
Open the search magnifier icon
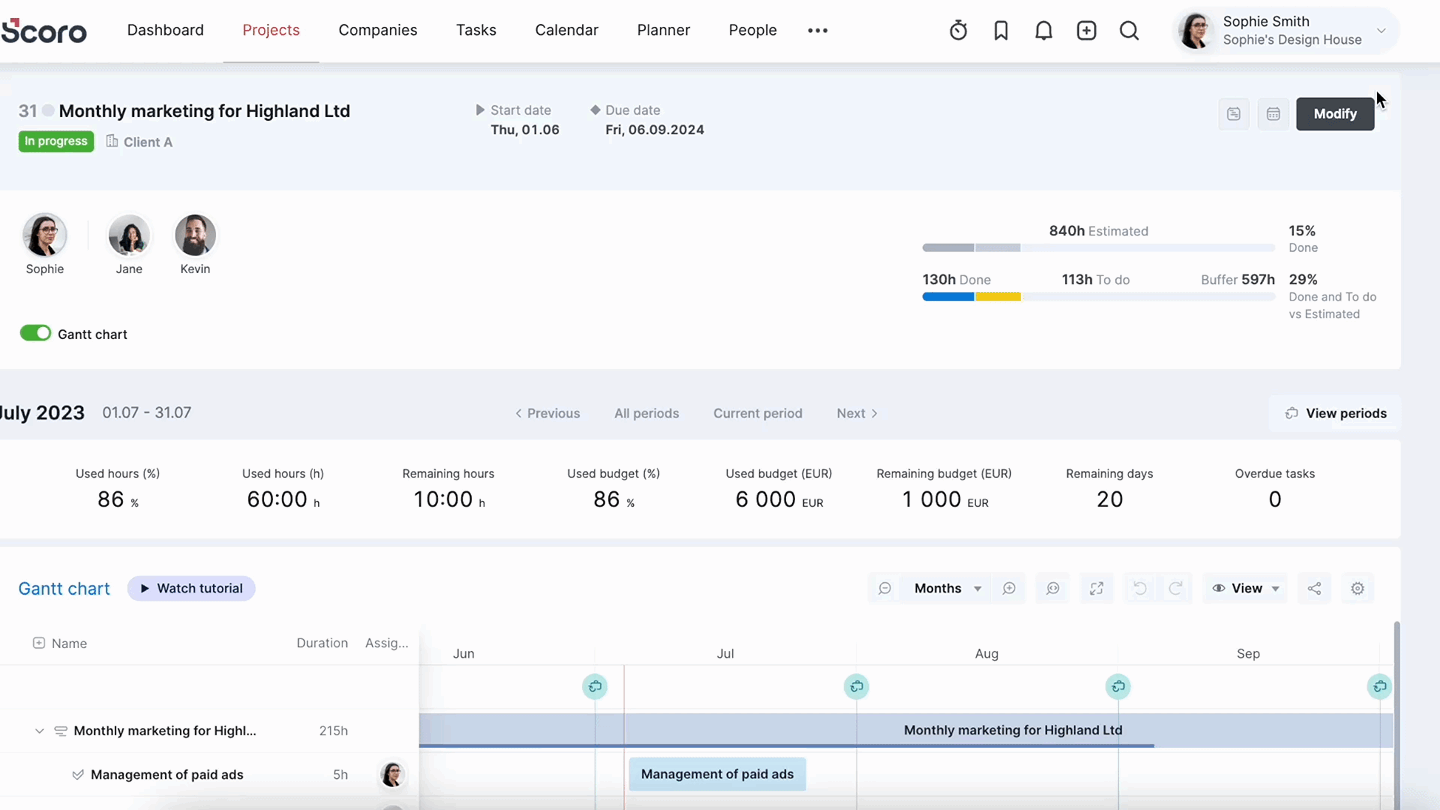1129,30
